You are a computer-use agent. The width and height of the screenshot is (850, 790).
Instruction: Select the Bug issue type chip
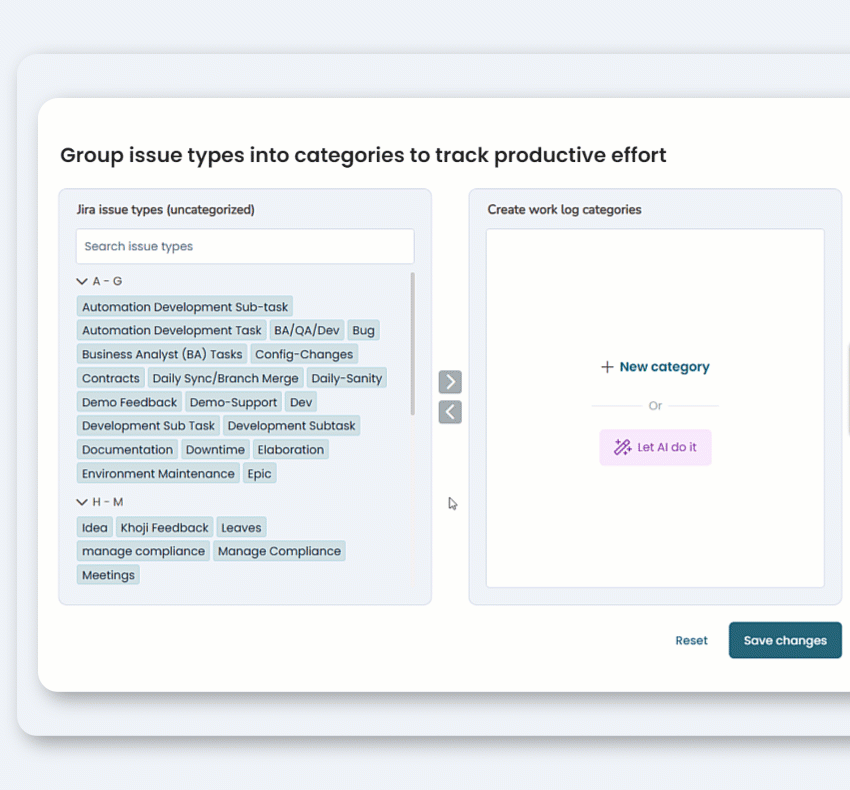tap(364, 330)
